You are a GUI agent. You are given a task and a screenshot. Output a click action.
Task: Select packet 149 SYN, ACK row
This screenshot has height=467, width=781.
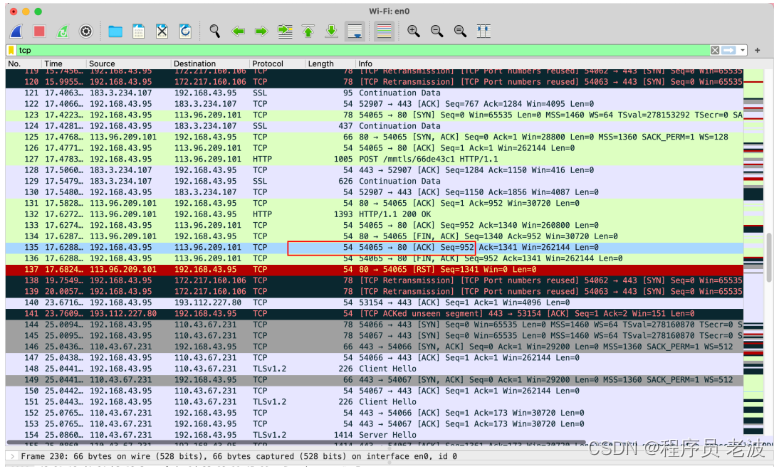click(x=375, y=380)
